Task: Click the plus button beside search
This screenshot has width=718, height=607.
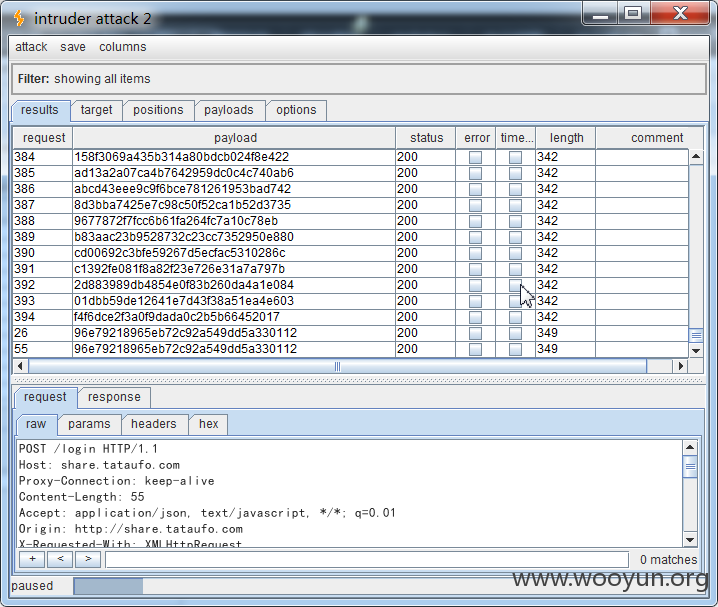Action: coord(32,559)
